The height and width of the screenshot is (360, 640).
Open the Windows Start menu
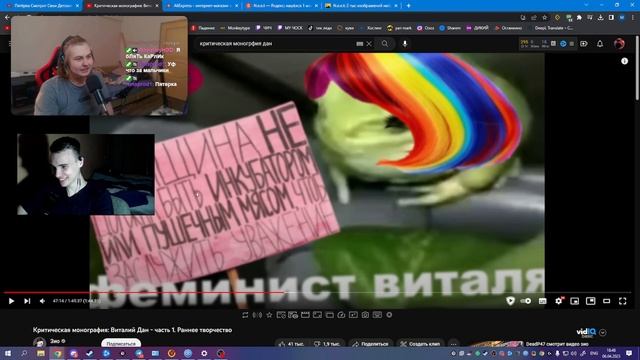coord(8,353)
